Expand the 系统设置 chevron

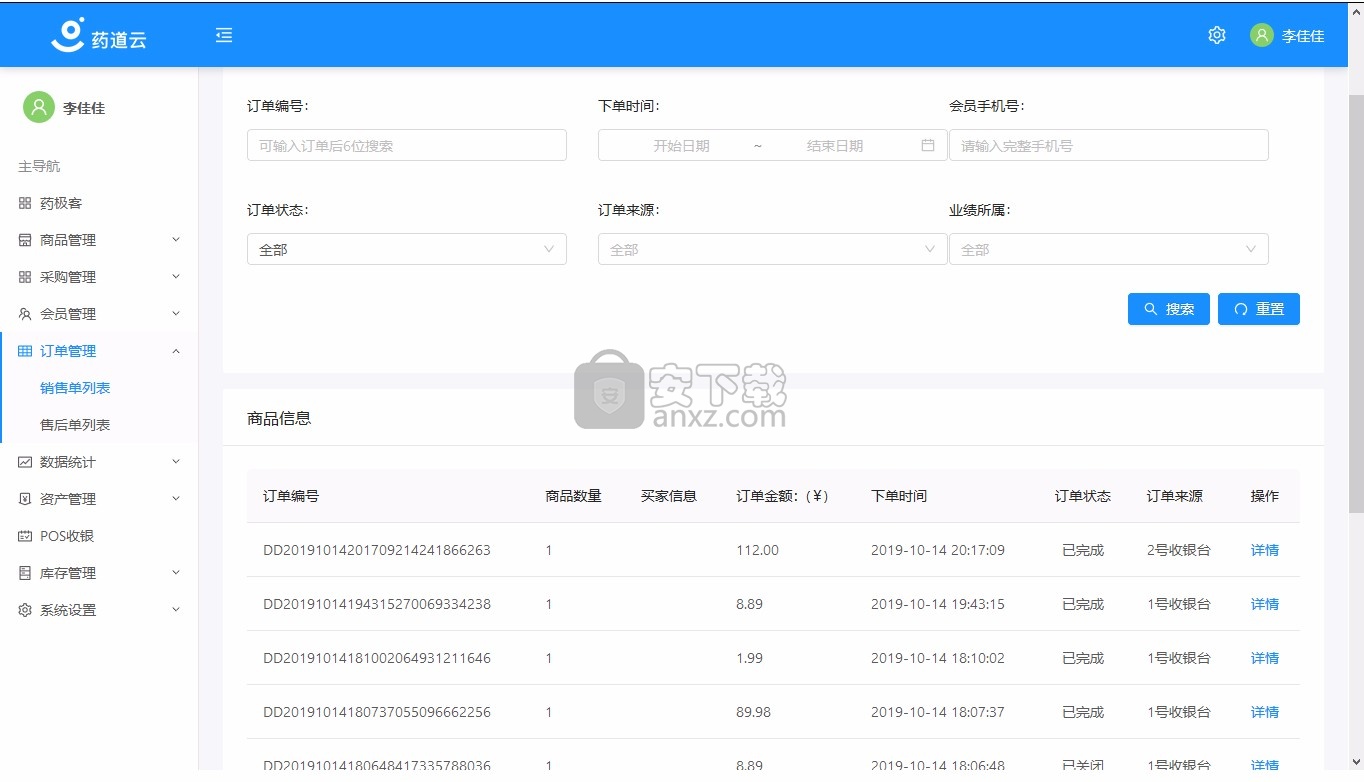click(x=176, y=609)
